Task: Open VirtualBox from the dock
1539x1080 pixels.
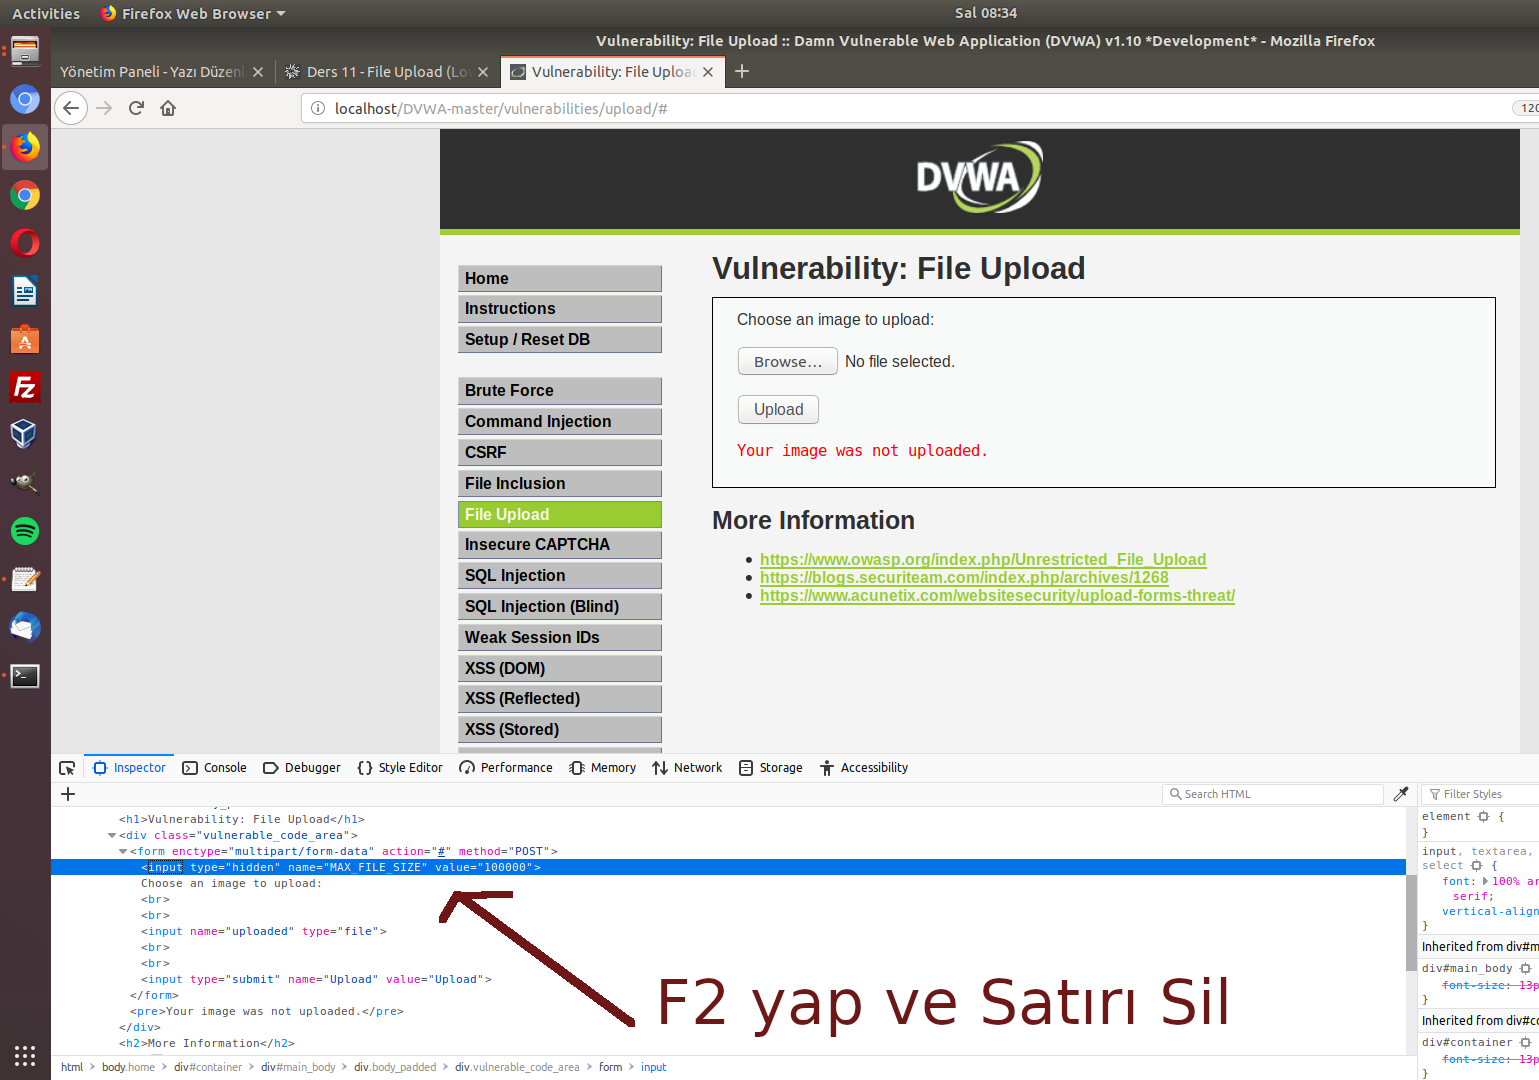Action: (x=25, y=434)
